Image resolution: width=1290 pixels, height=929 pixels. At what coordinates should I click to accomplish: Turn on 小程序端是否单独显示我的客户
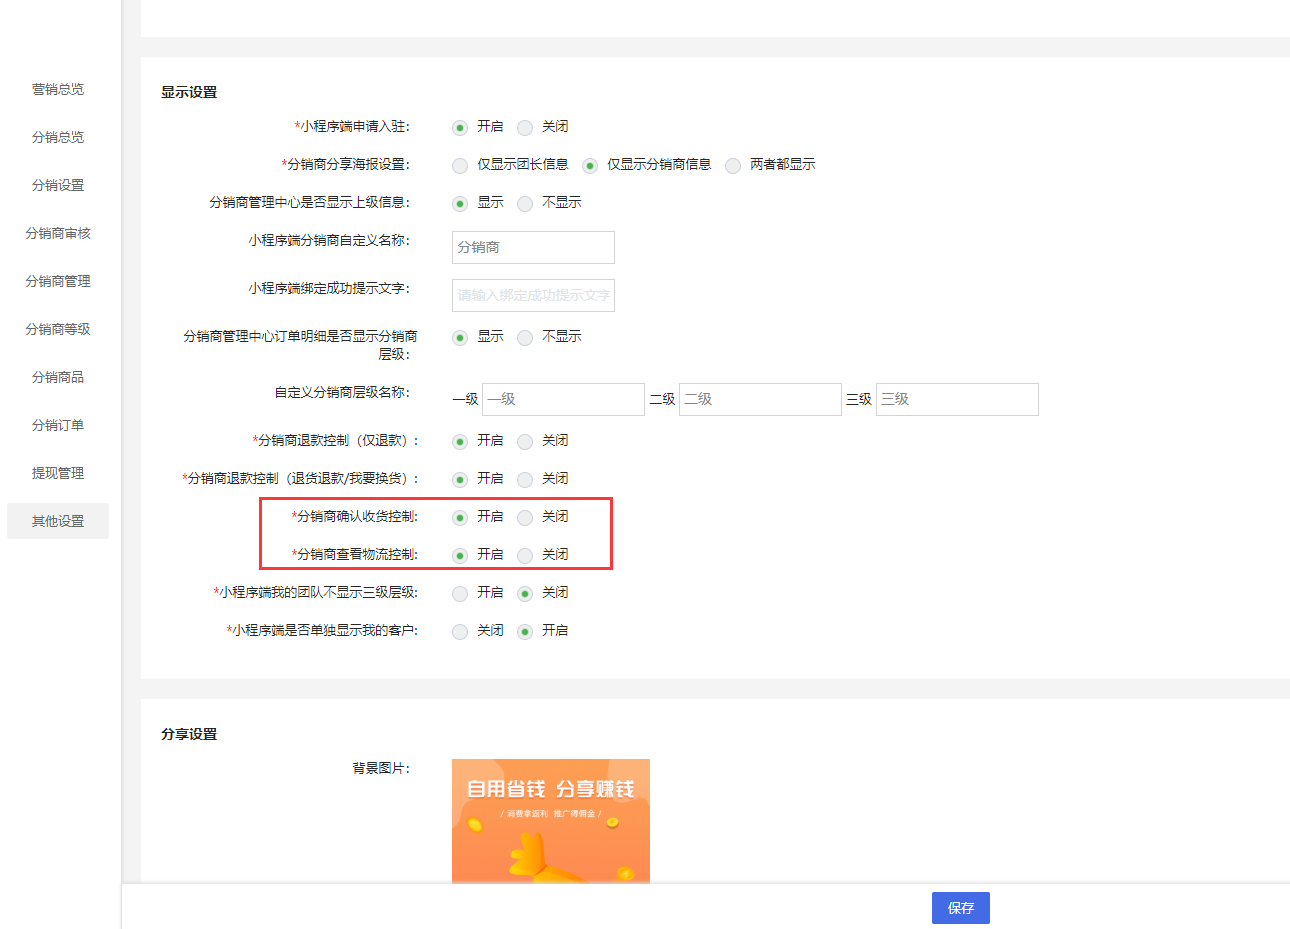click(x=525, y=631)
